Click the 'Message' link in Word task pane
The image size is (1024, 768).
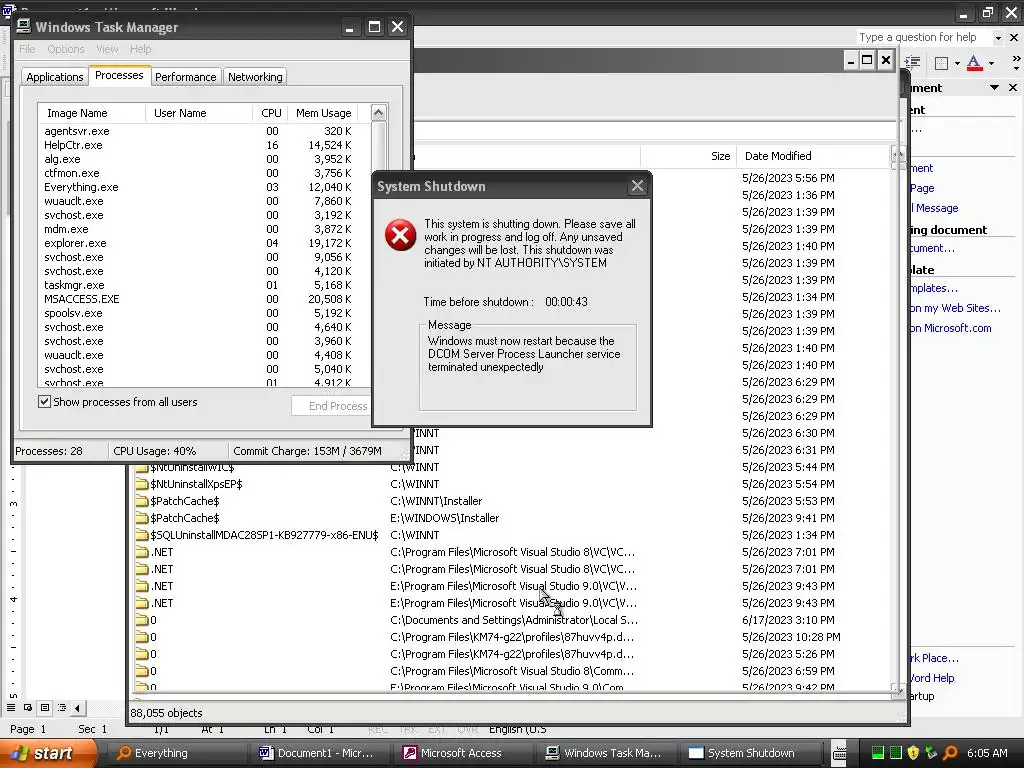(x=937, y=208)
